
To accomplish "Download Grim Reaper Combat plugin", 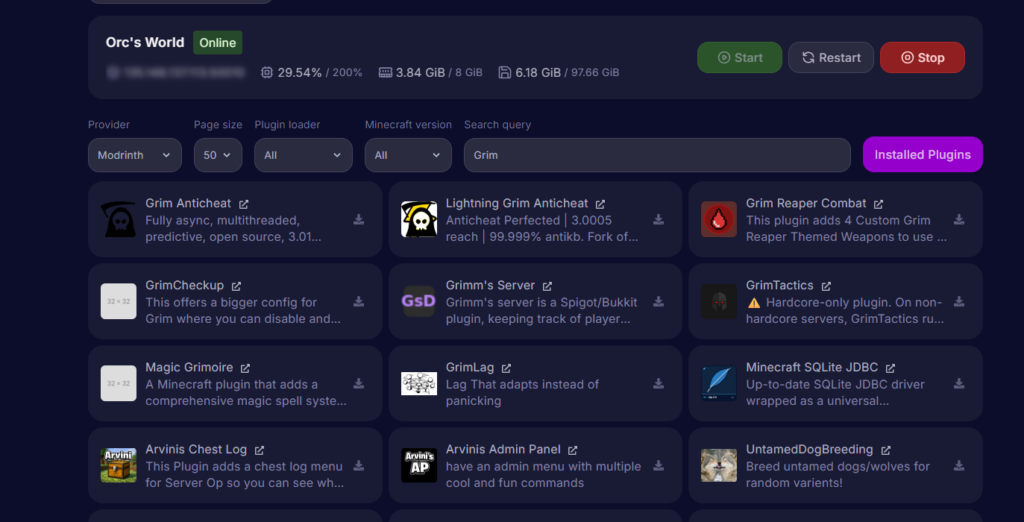I will click(x=959, y=220).
